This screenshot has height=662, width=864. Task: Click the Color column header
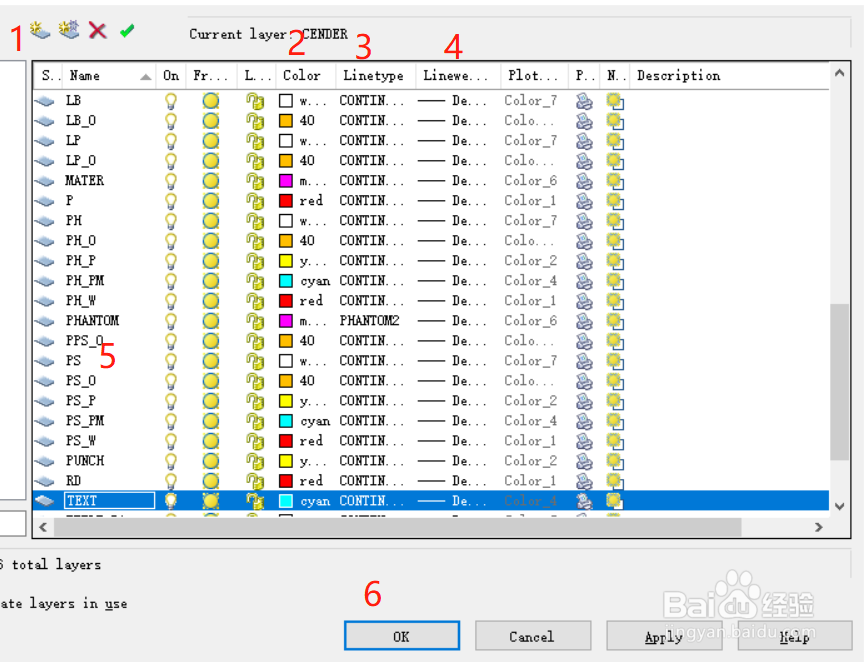click(x=305, y=76)
